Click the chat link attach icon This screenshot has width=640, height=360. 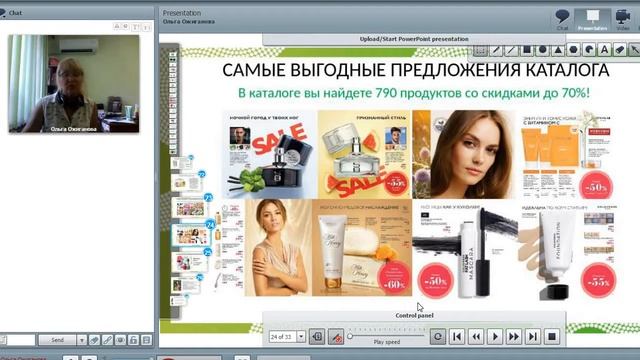107,340
